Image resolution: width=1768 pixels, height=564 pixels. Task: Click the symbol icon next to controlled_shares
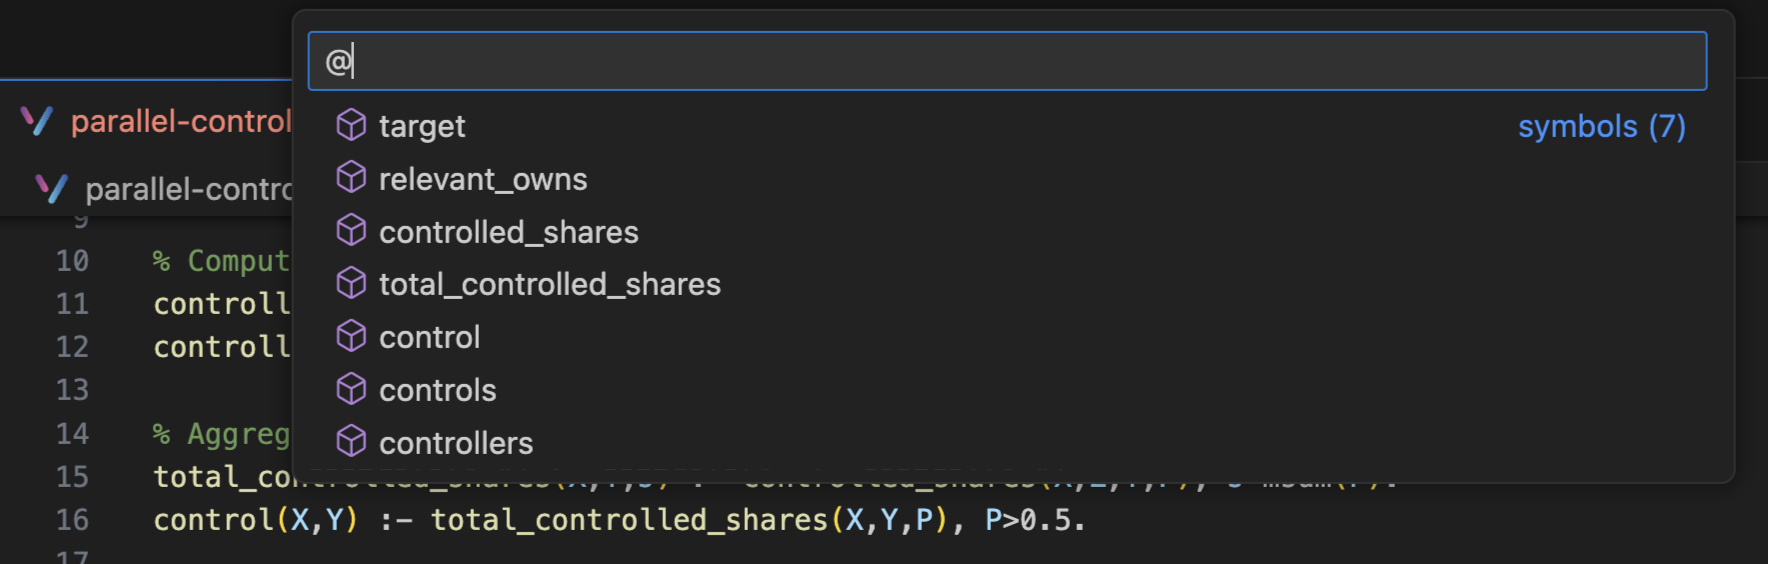(x=351, y=231)
